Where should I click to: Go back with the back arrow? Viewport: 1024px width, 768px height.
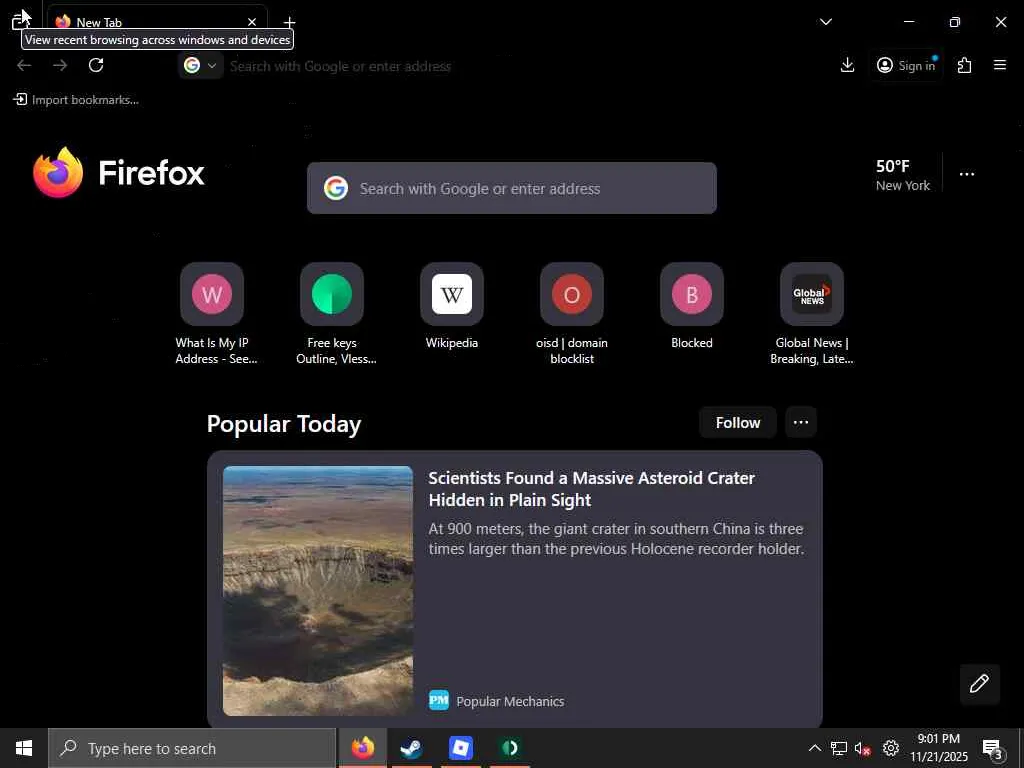tap(24, 65)
